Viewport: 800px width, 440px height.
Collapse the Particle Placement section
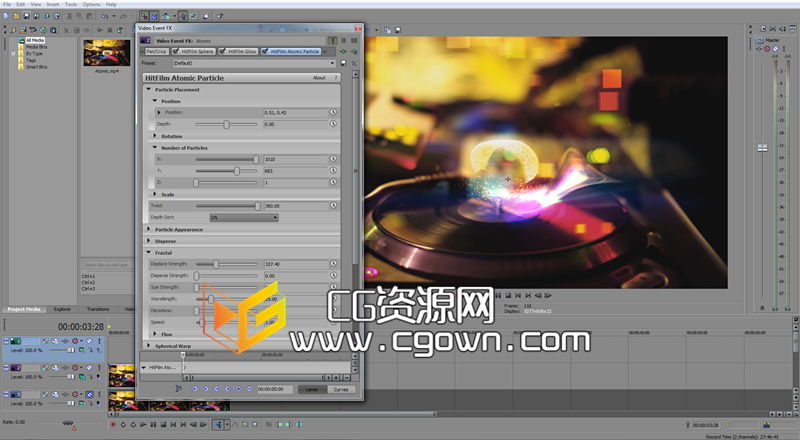(x=149, y=89)
